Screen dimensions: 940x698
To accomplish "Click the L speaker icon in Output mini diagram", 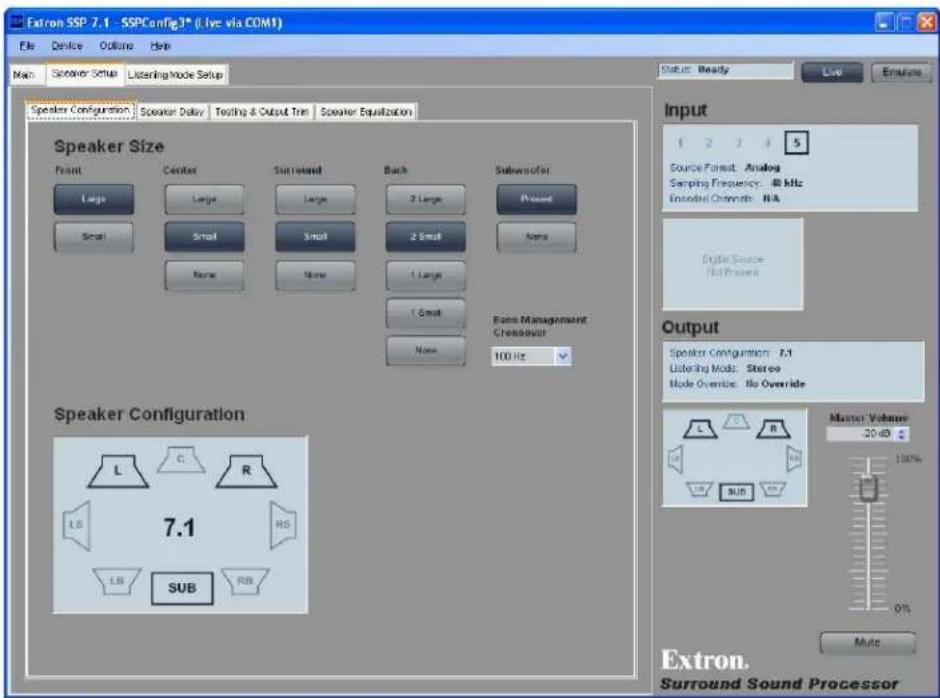I will pyautogui.click(x=700, y=429).
